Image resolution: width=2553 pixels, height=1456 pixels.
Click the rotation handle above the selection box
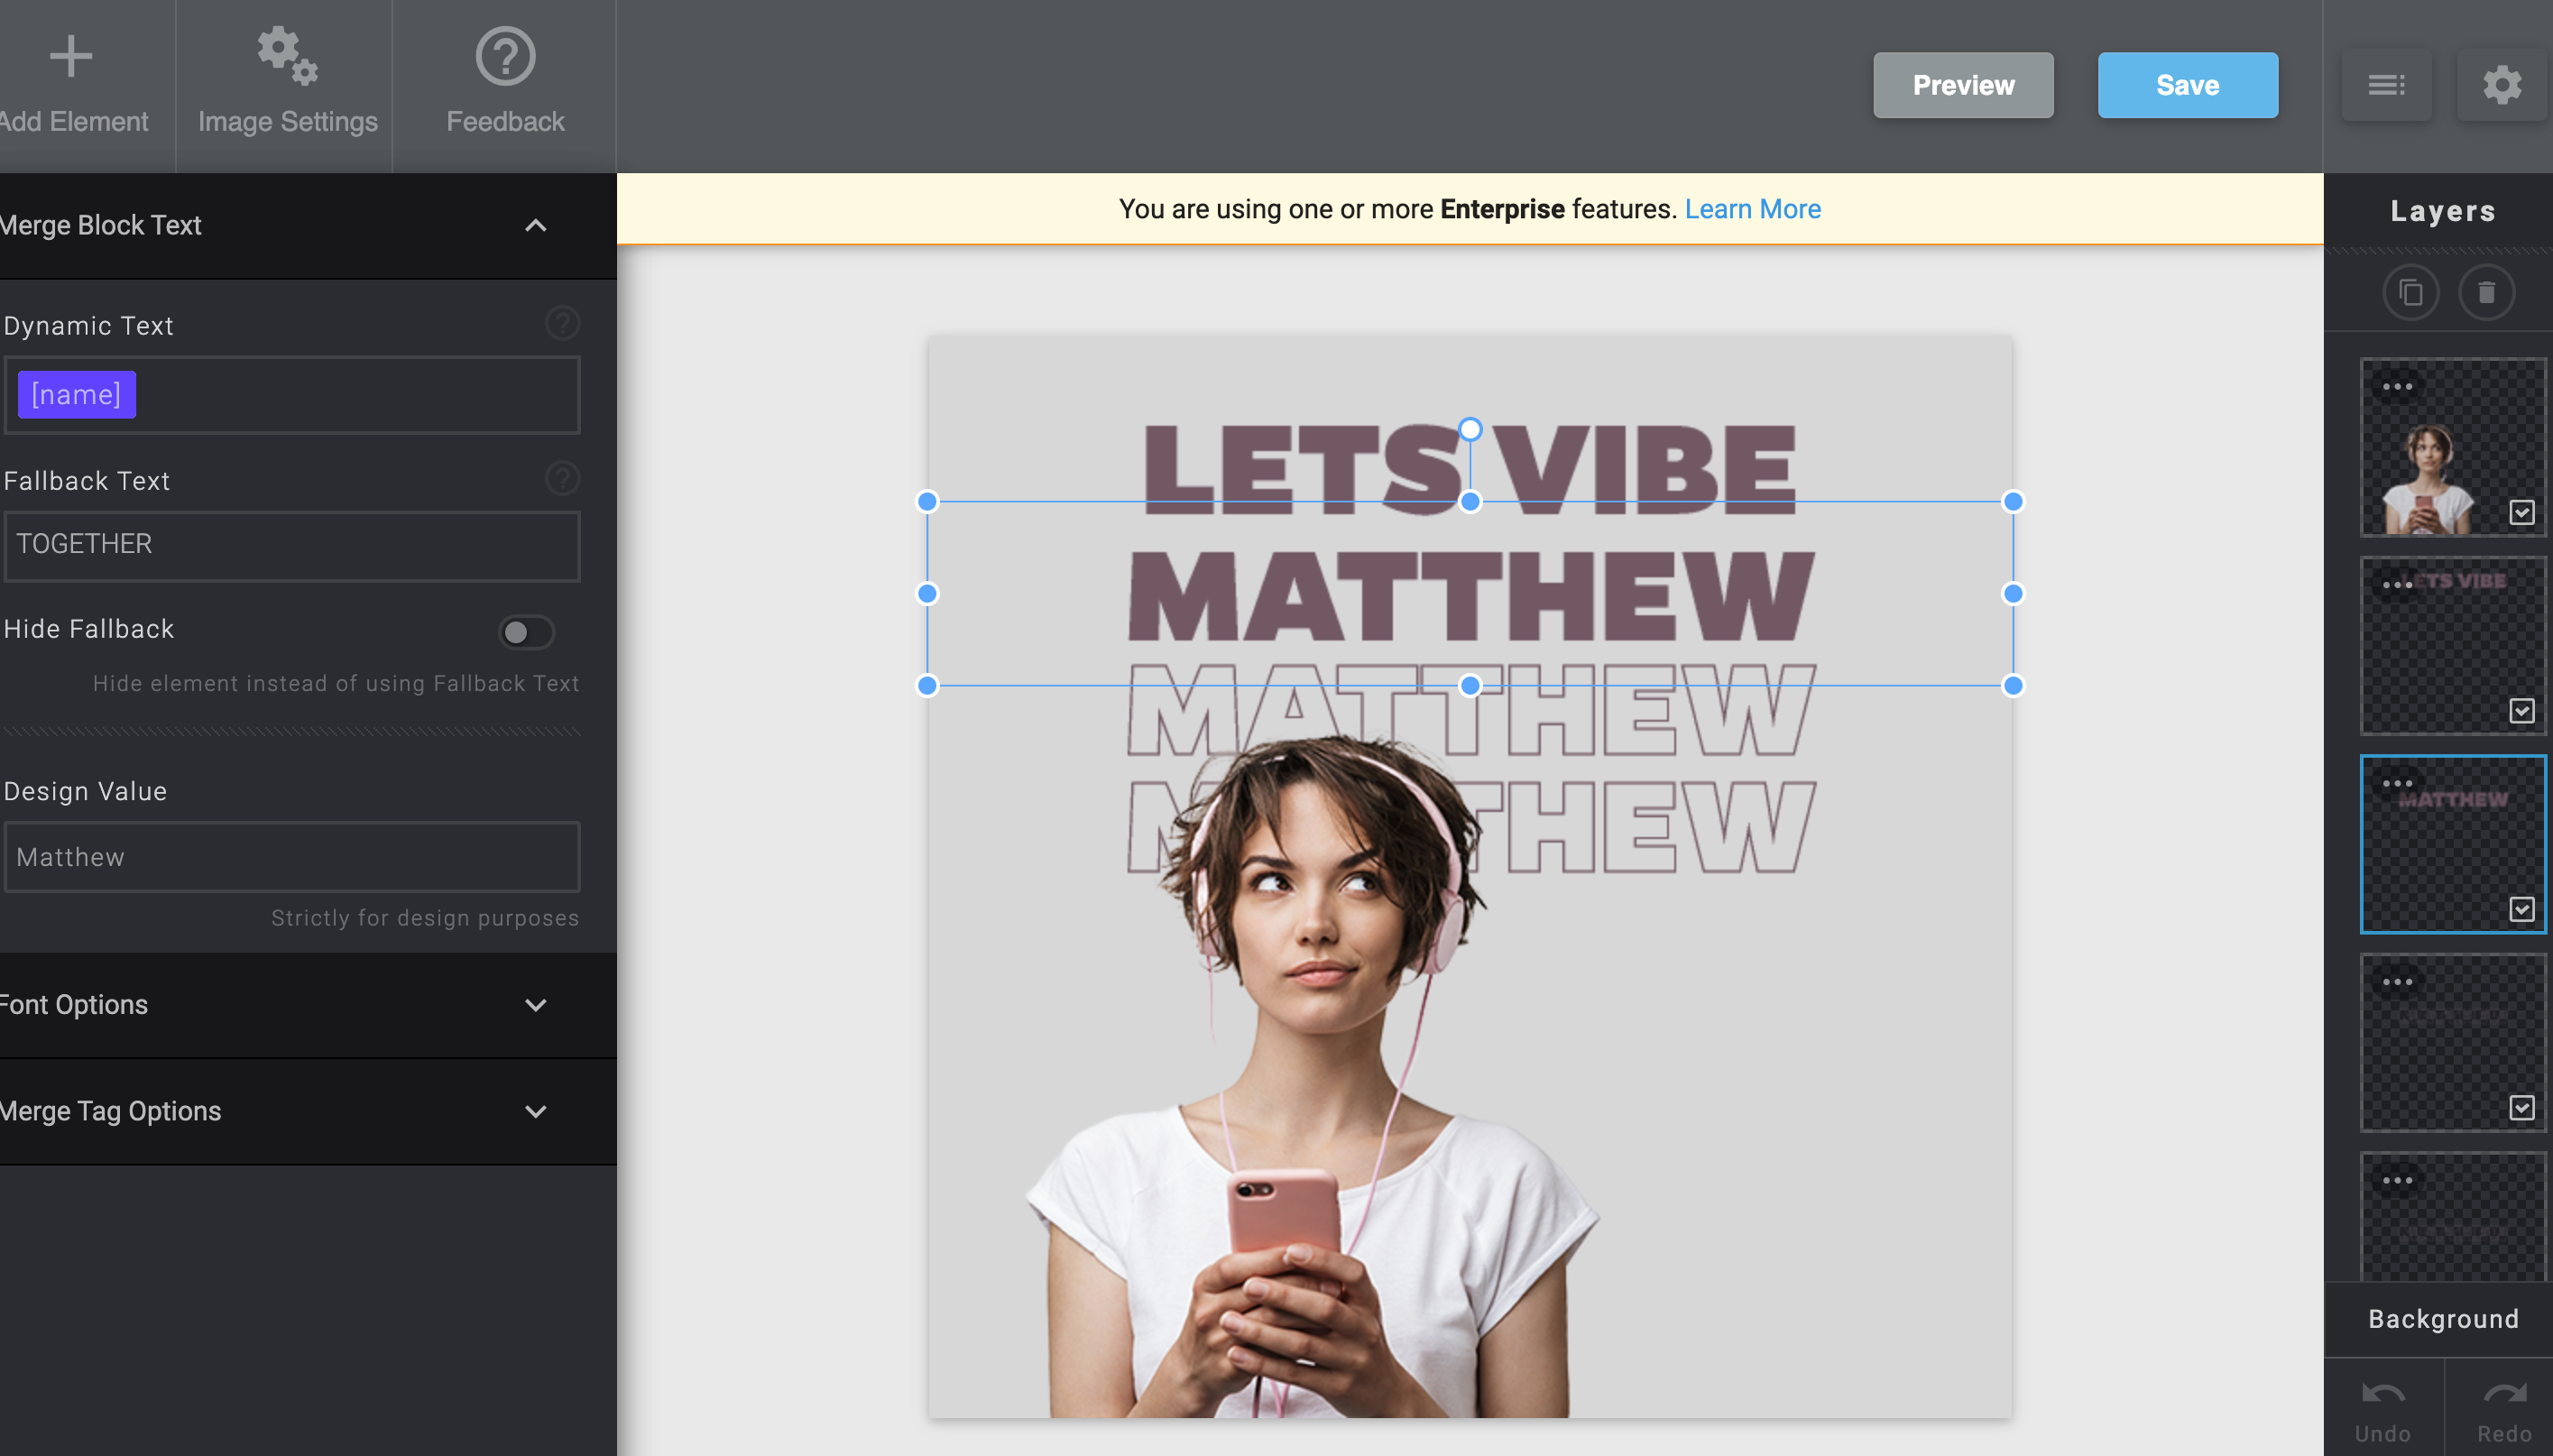1470,429
